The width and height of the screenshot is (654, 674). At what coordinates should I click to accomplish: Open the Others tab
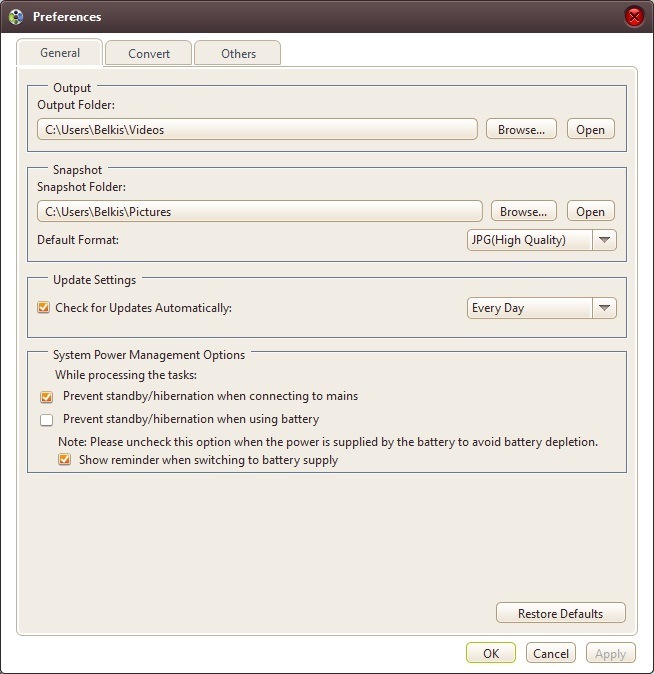(x=238, y=53)
